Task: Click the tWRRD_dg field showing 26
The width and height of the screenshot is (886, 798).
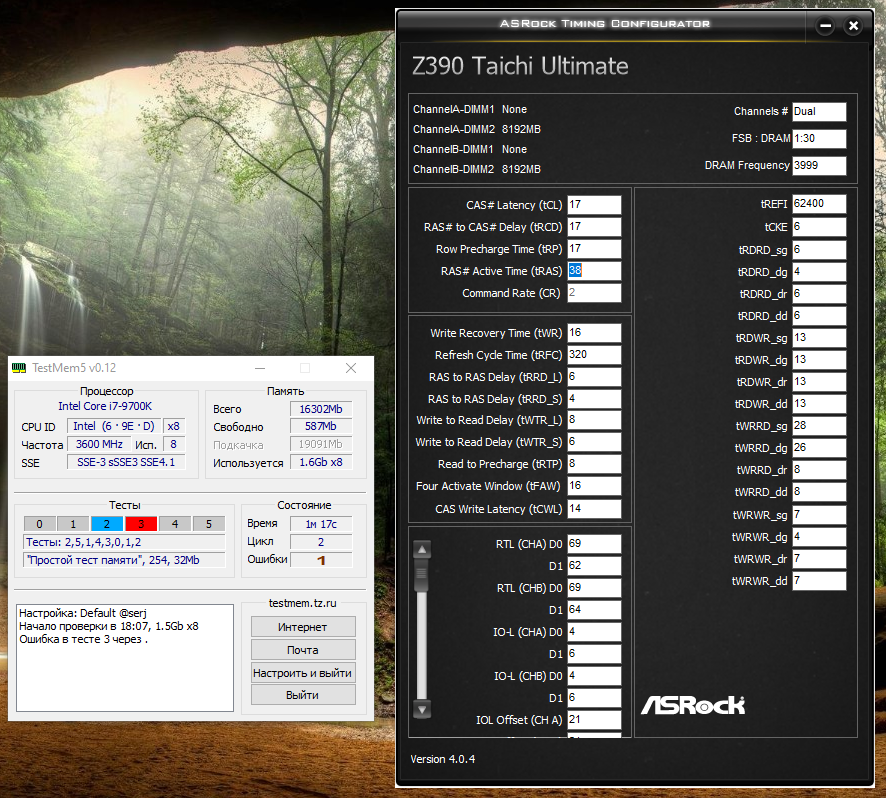Action: (x=819, y=448)
